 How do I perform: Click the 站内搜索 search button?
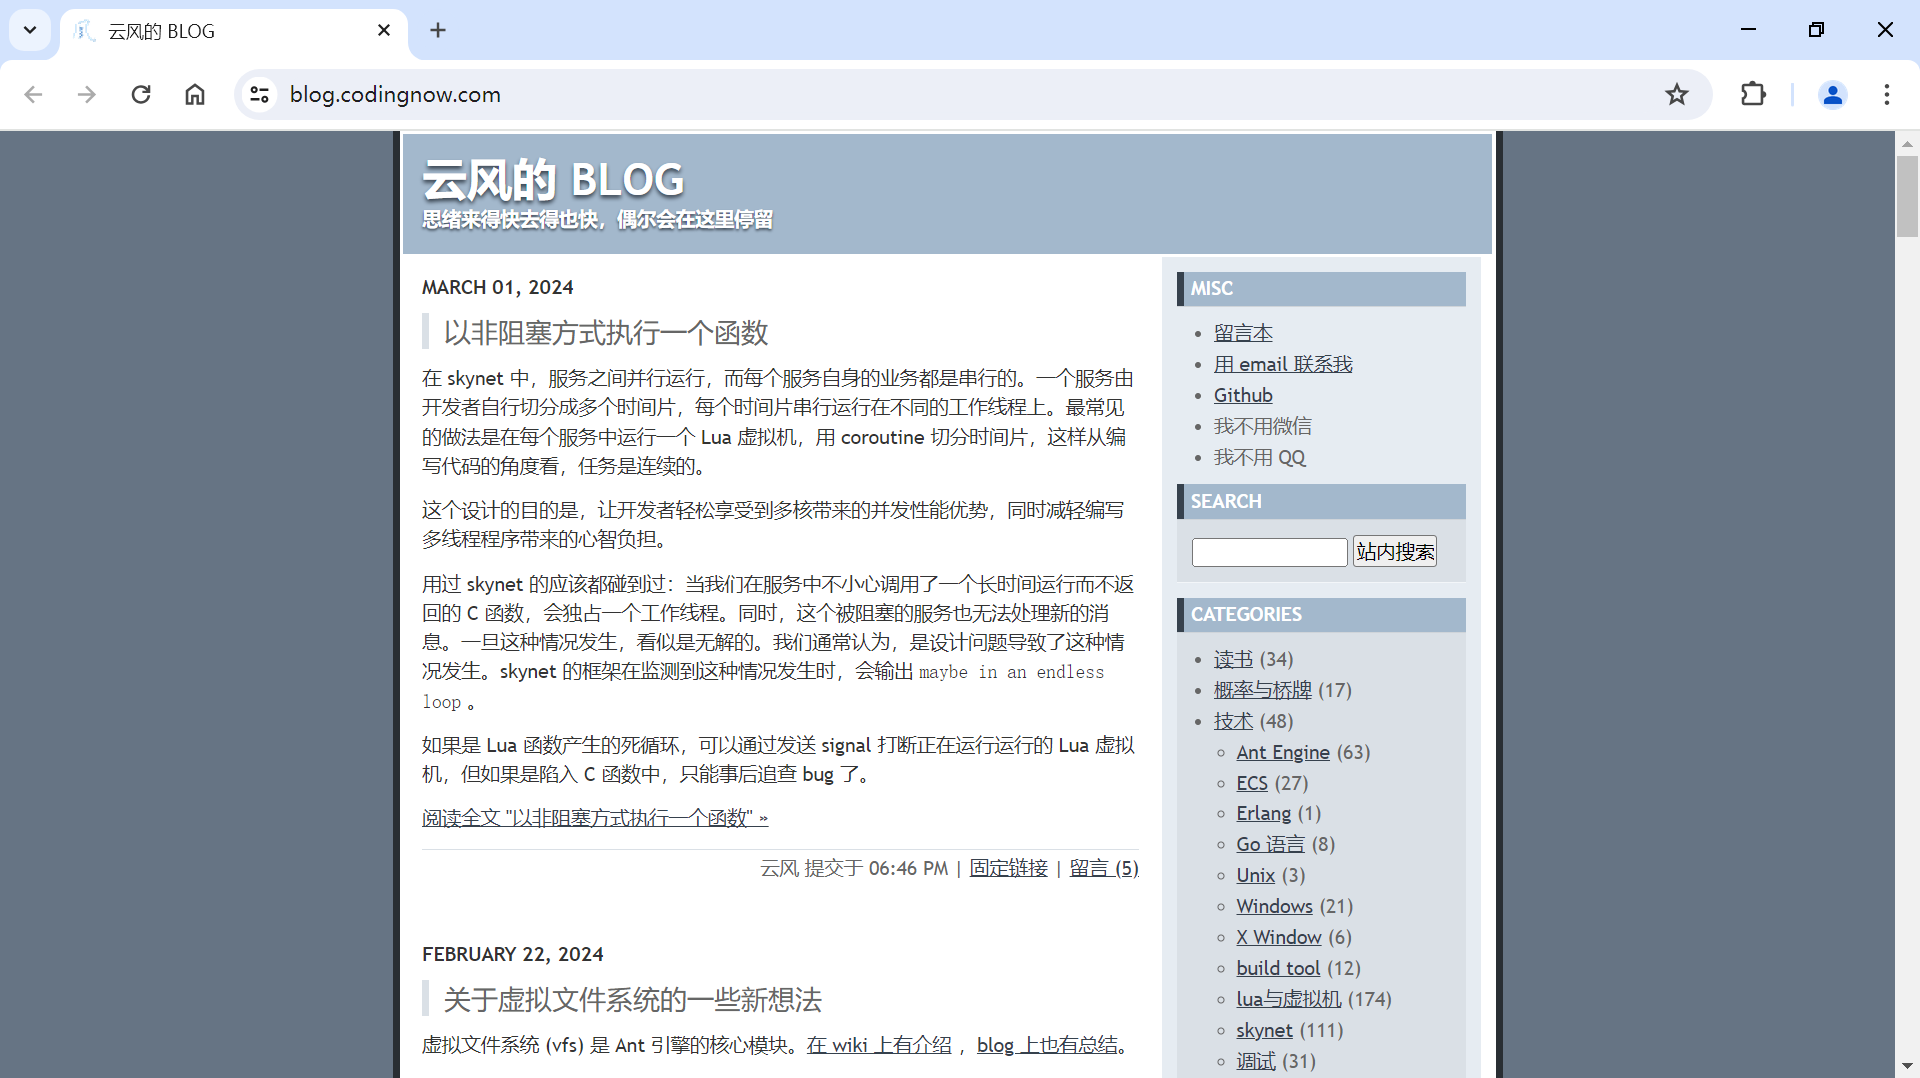pyautogui.click(x=1395, y=552)
